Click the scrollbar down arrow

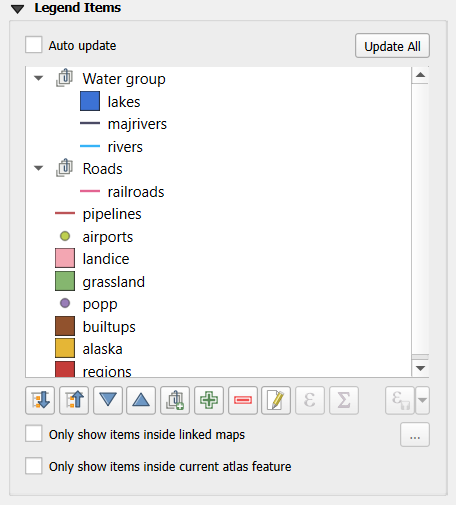pyautogui.click(x=420, y=368)
